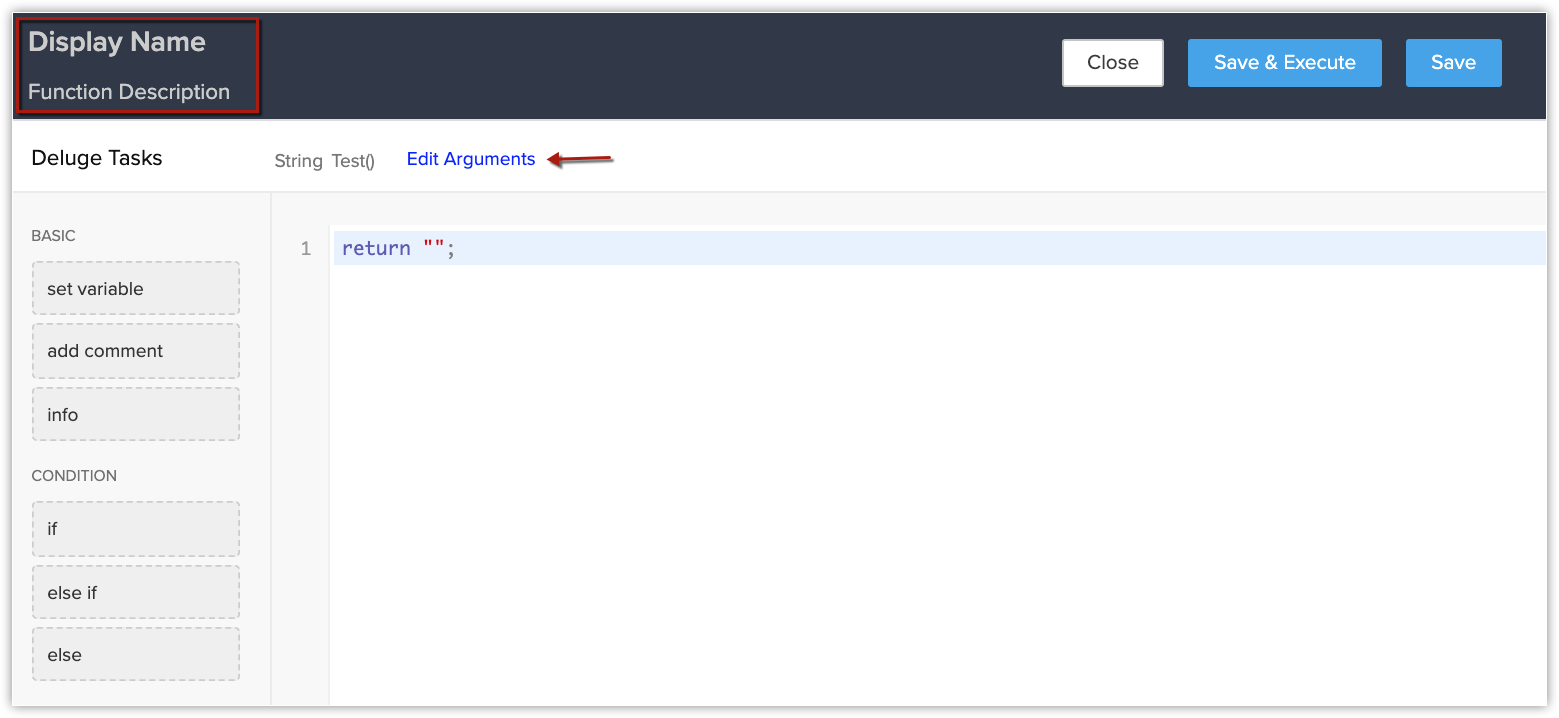
Task: Click the else condition block
Action: pyautogui.click(x=136, y=655)
